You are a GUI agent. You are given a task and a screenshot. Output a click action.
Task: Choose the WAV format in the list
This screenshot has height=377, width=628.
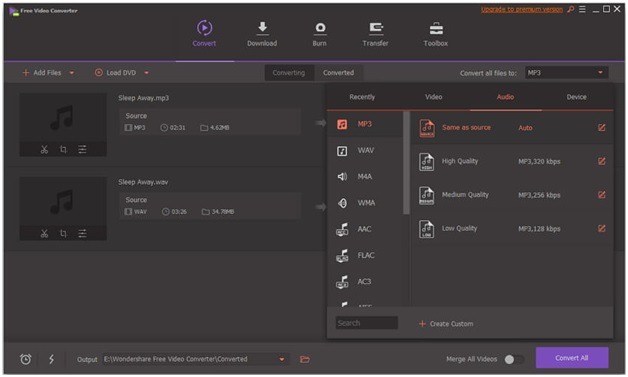[x=365, y=151]
